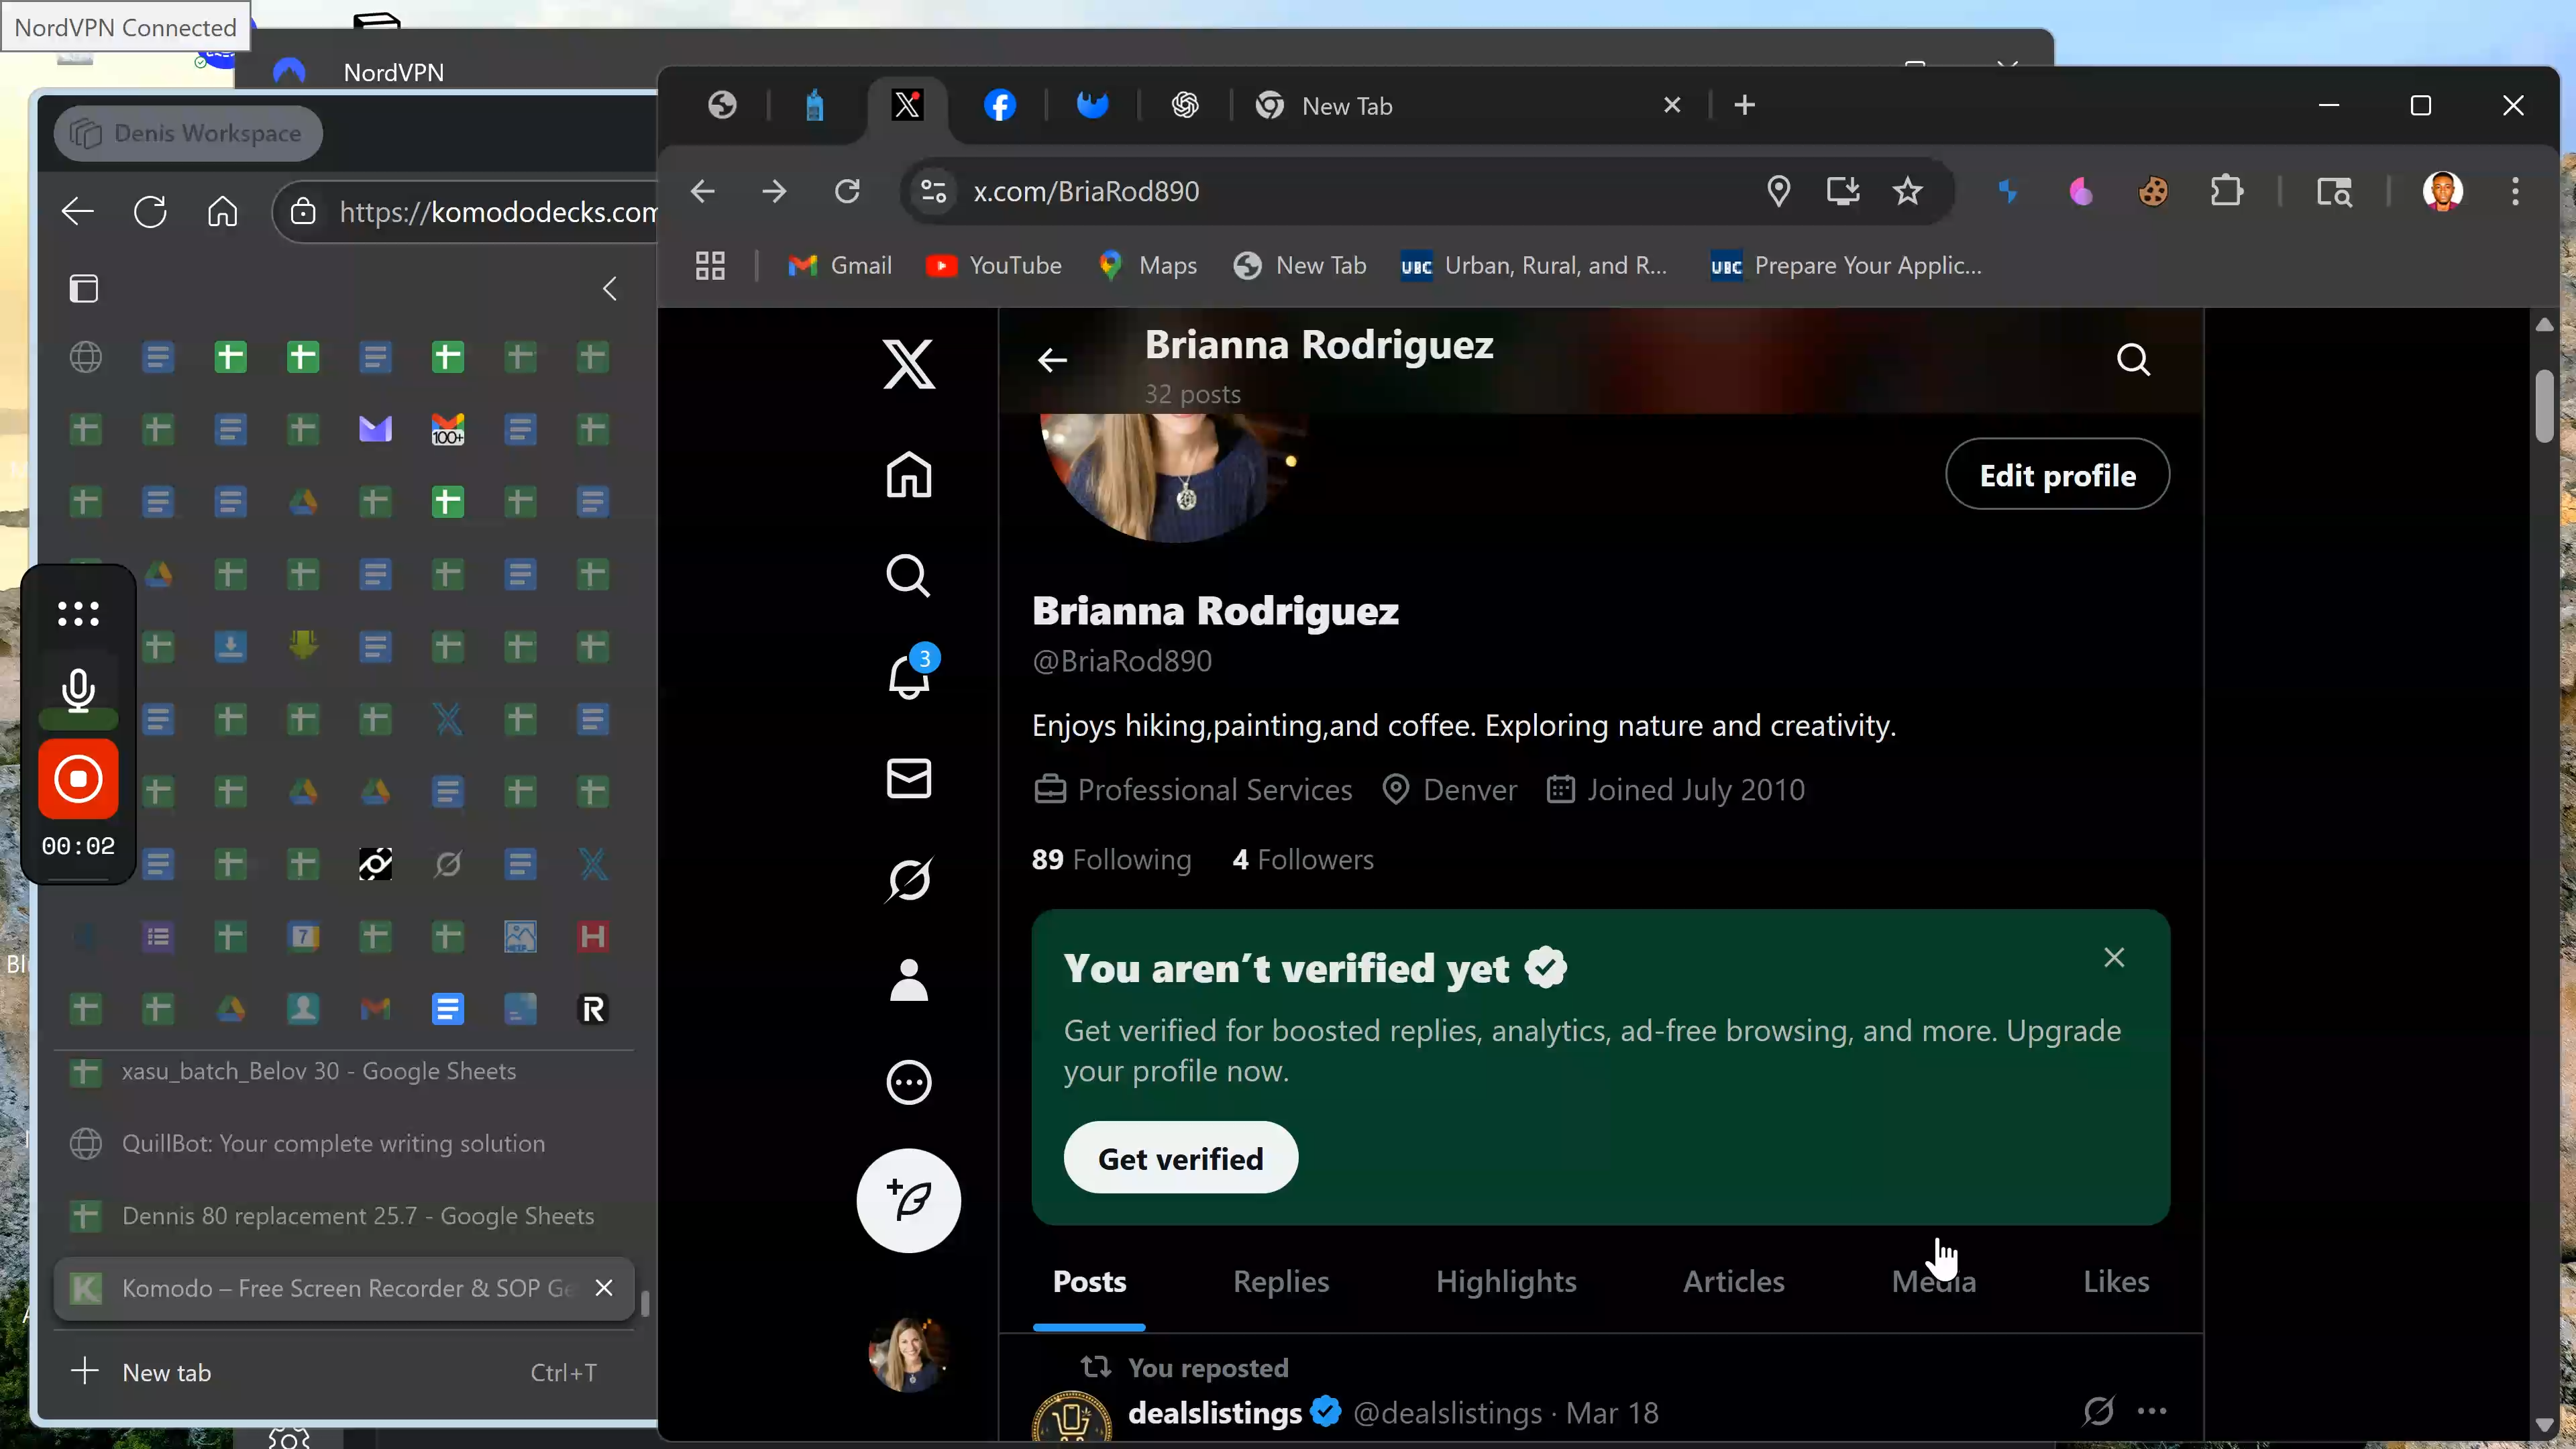Bookmark page with star icon
The height and width of the screenshot is (1449, 2576).
[1907, 191]
